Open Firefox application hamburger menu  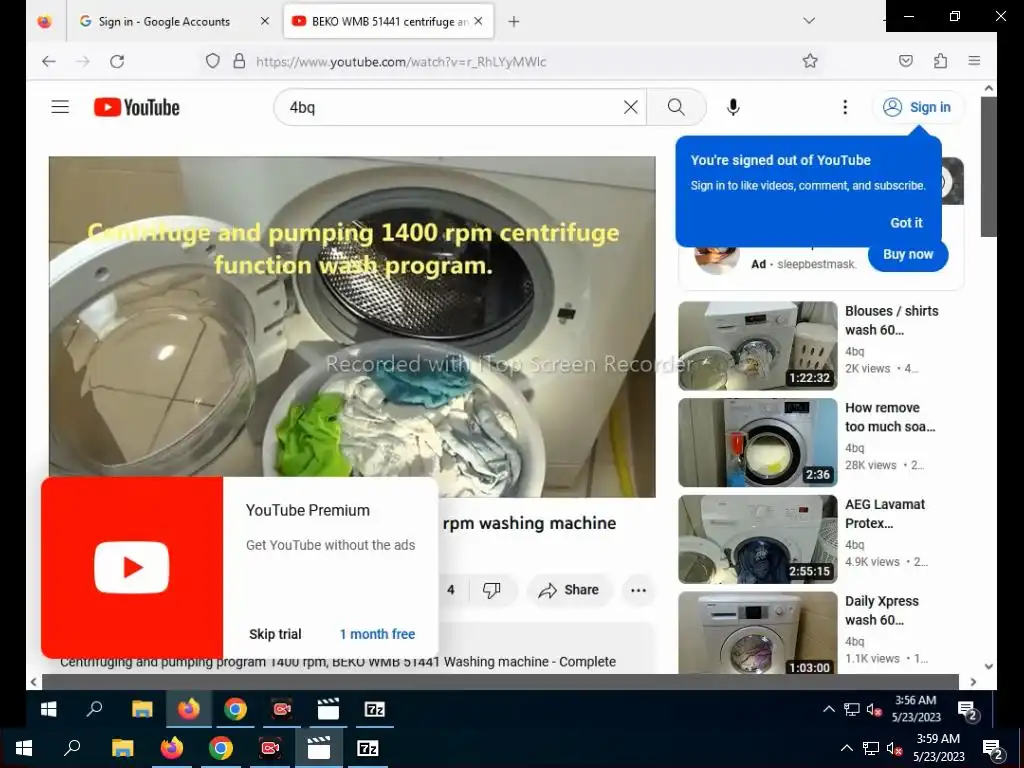(974, 61)
